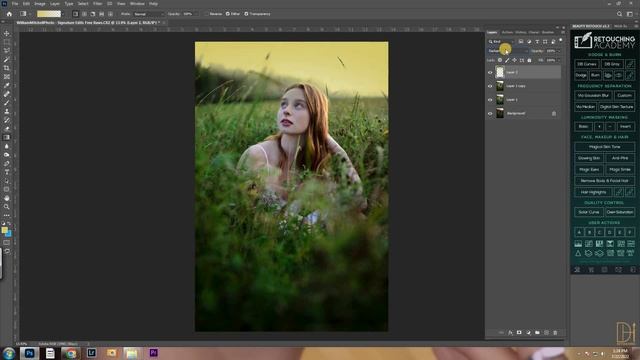Select the Eyedropper tool
The width and height of the screenshot is (640, 360).
point(7,85)
